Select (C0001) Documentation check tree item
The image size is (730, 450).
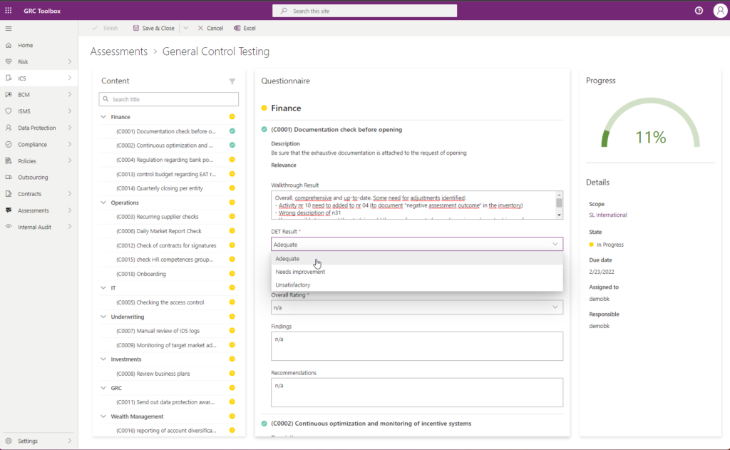point(166,131)
